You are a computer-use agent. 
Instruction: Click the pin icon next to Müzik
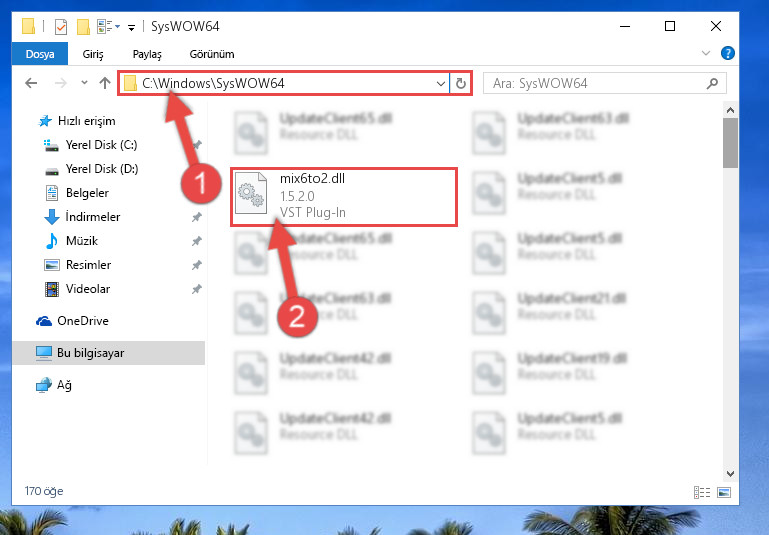click(x=197, y=241)
